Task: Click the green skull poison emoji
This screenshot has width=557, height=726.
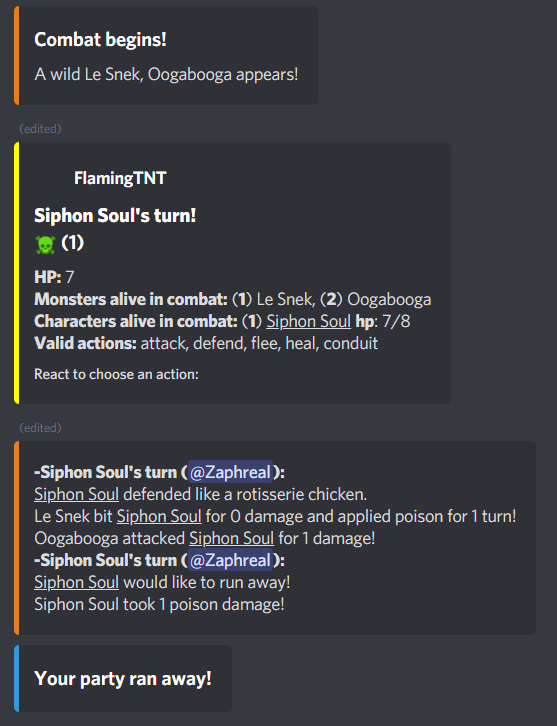Action: (x=45, y=244)
